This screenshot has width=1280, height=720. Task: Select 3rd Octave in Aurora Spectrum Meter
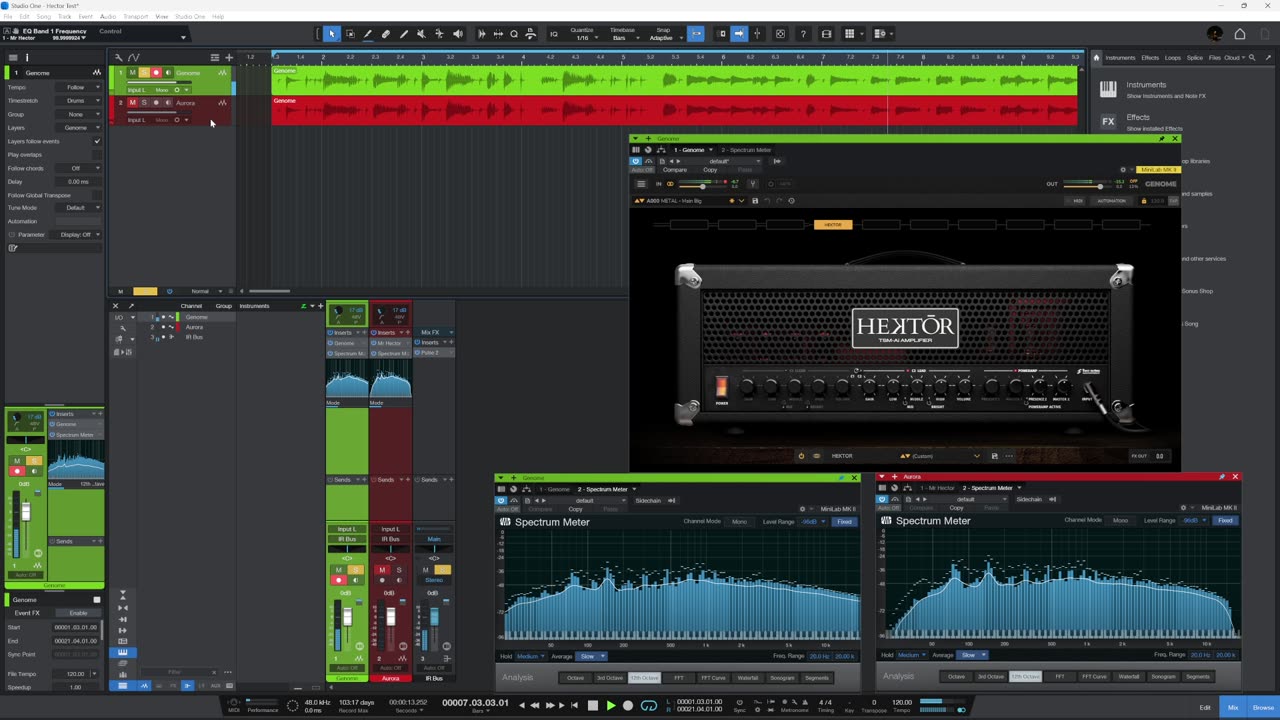pyautogui.click(x=991, y=677)
